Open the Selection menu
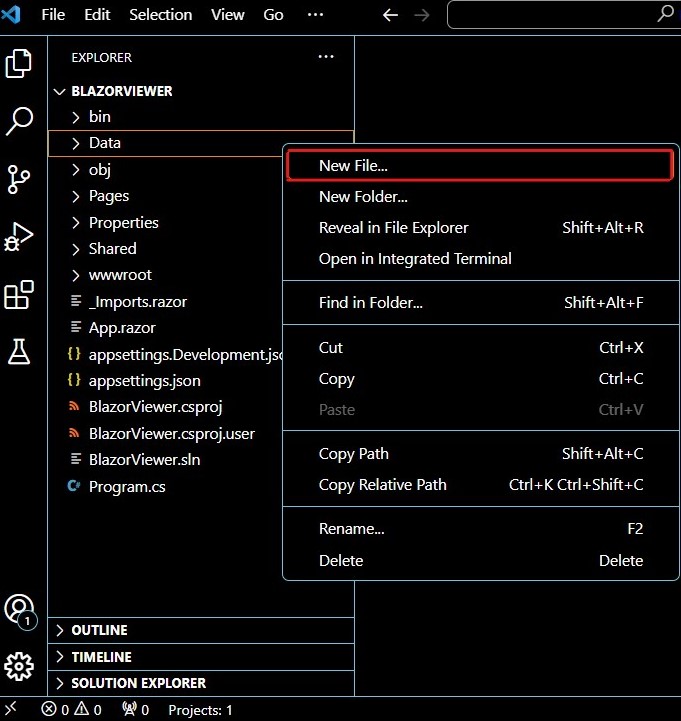The height and width of the screenshot is (721, 681). pos(160,15)
